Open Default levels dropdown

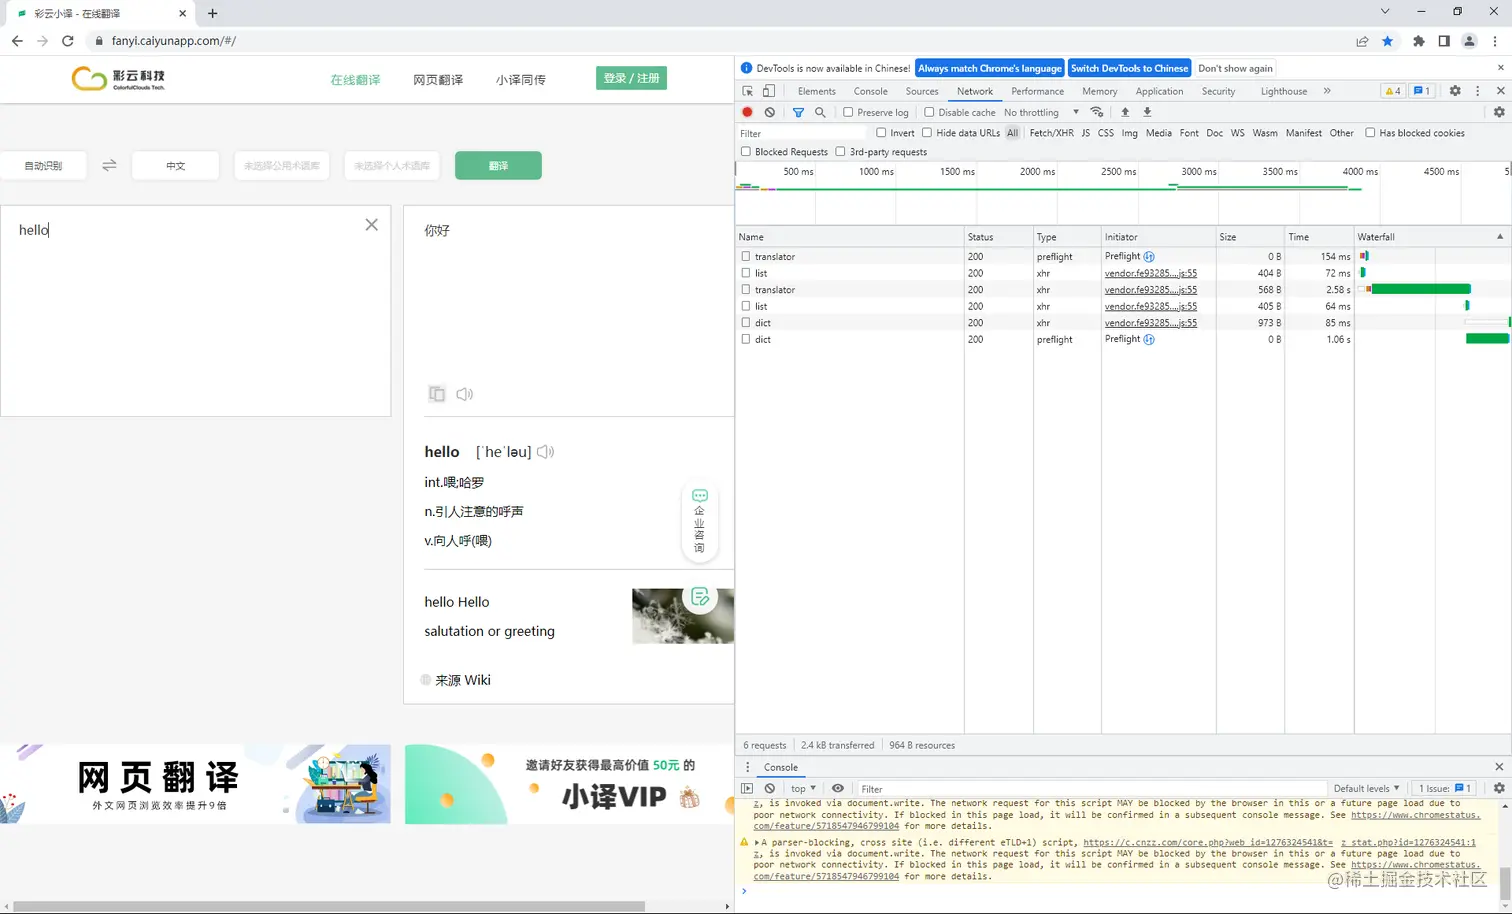pyautogui.click(x=1366, y=788)
